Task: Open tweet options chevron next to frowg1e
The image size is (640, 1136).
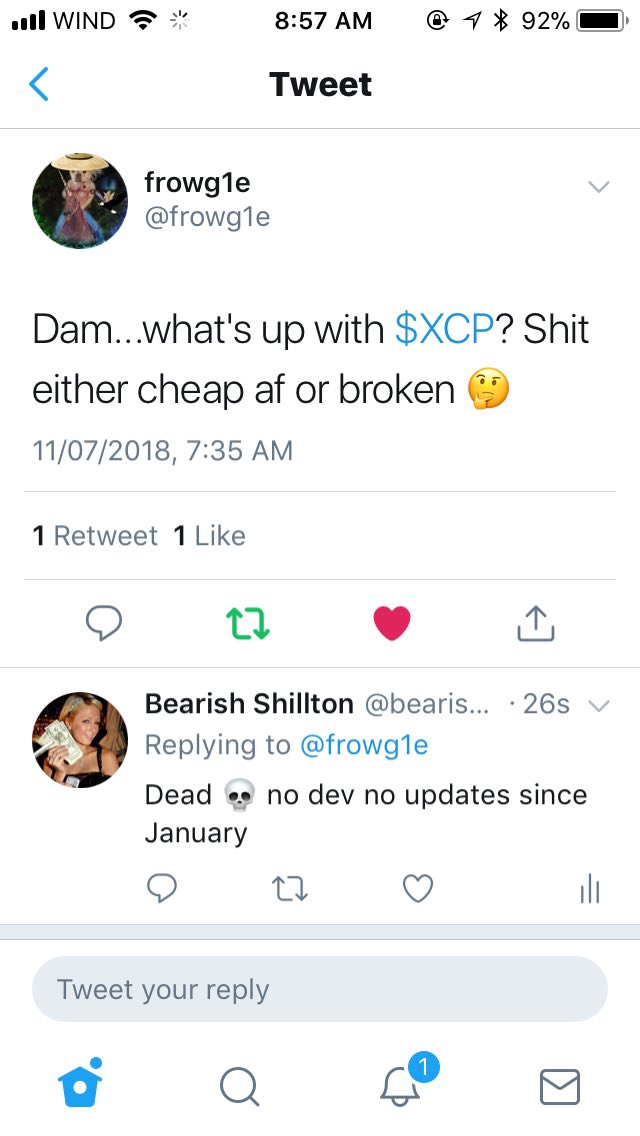Action: point(599,187)
